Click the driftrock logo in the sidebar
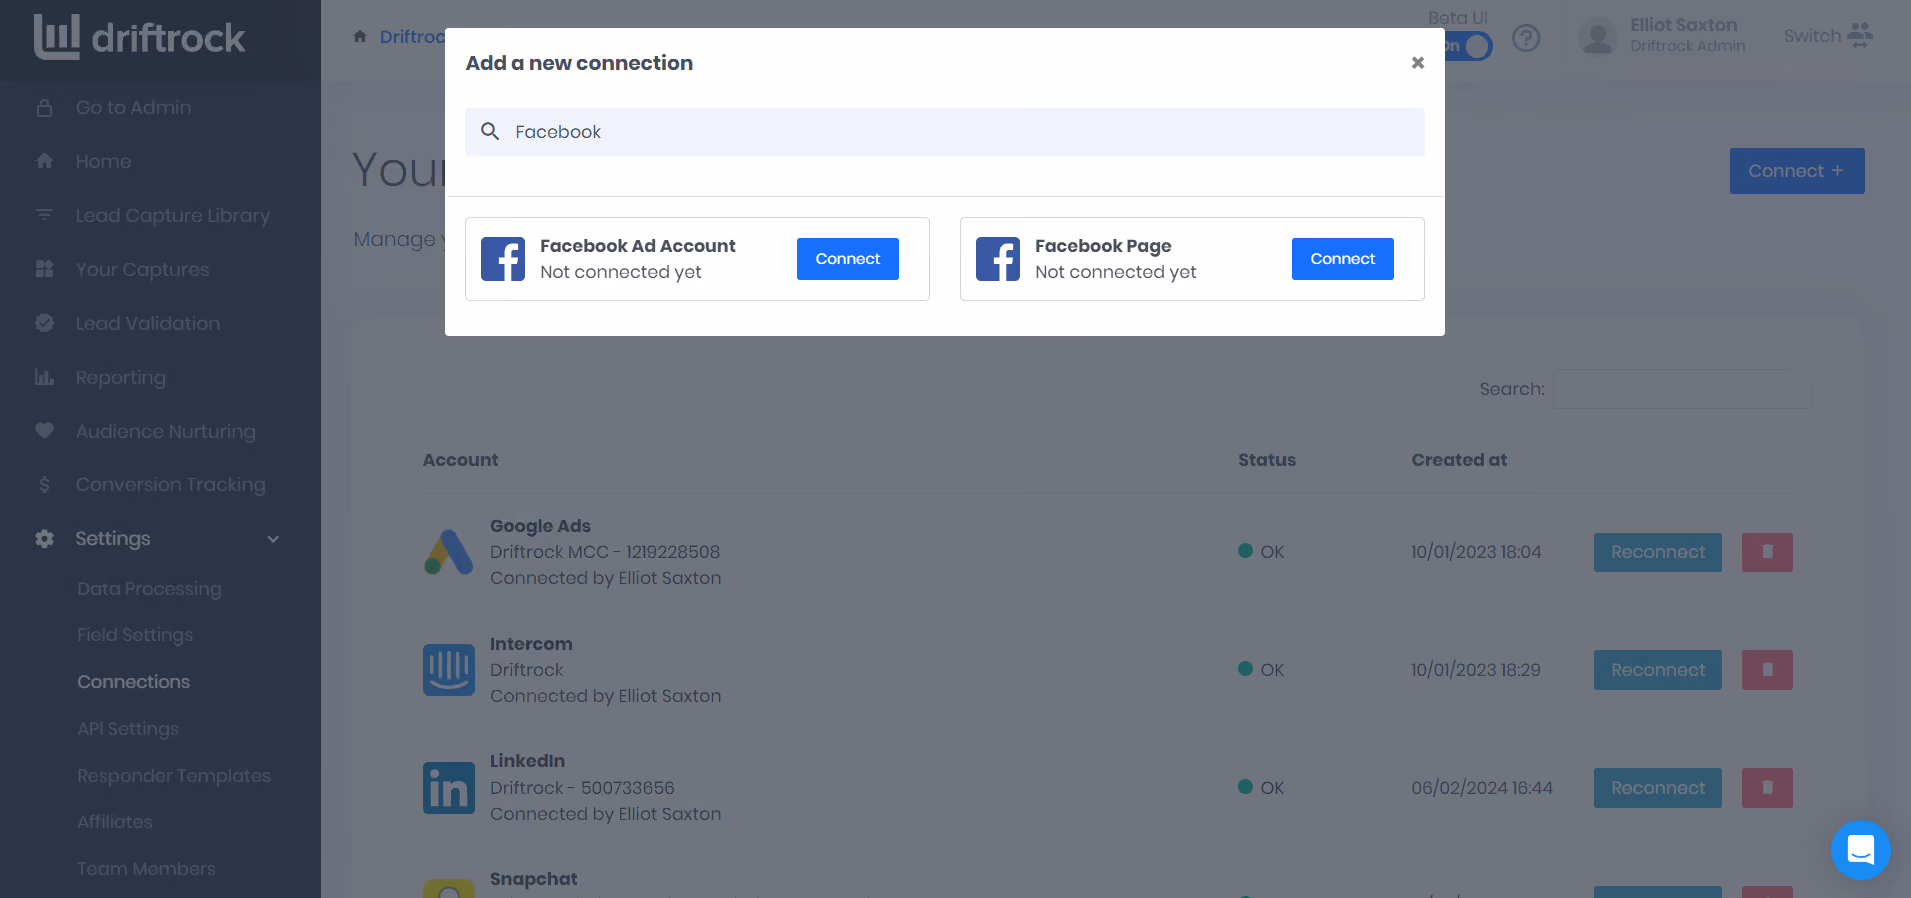This screenshot has height=898, width=1911. click(139, 38)
